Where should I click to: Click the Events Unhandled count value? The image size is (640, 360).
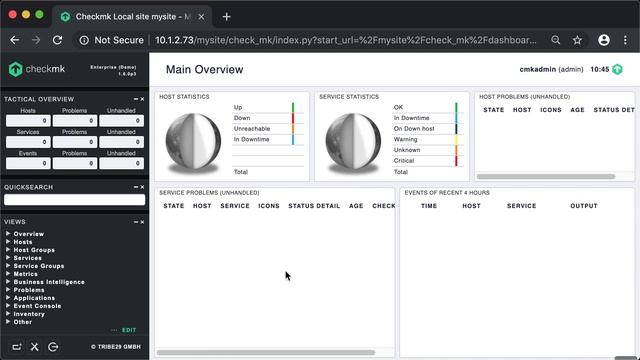pyautogui.click(x=122, y=163)
